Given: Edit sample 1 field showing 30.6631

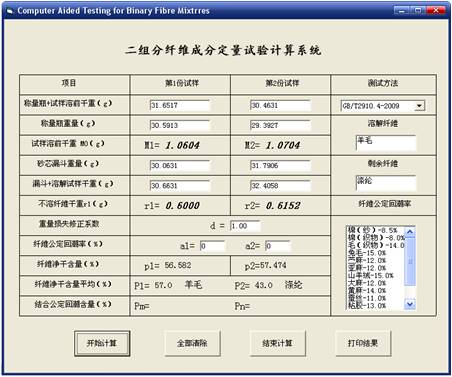Looking at the screenshot, I should [x=180, y=186].
